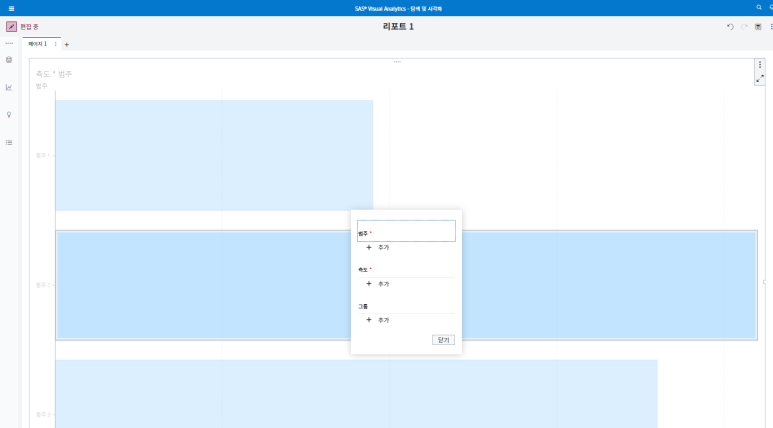Open the Outline list icon in sidebar
The height and width of the screenshot is (428, 773).
pos(9,143)
